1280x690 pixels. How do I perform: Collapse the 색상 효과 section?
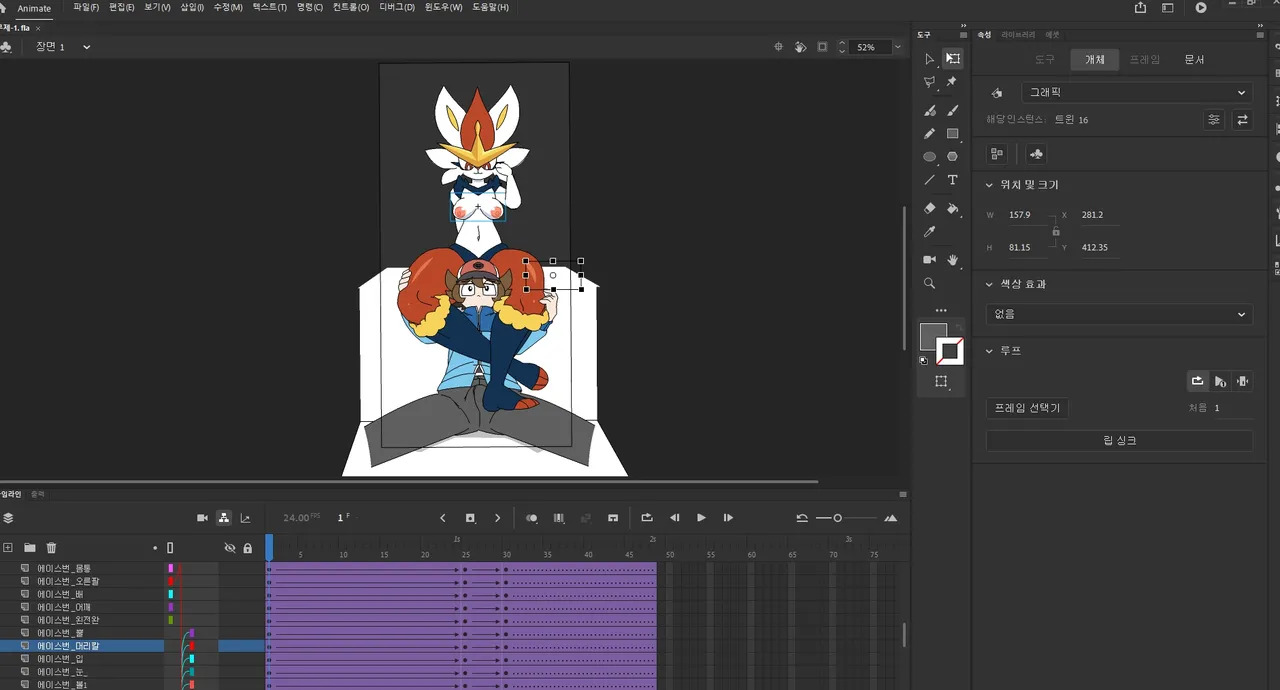989,284
